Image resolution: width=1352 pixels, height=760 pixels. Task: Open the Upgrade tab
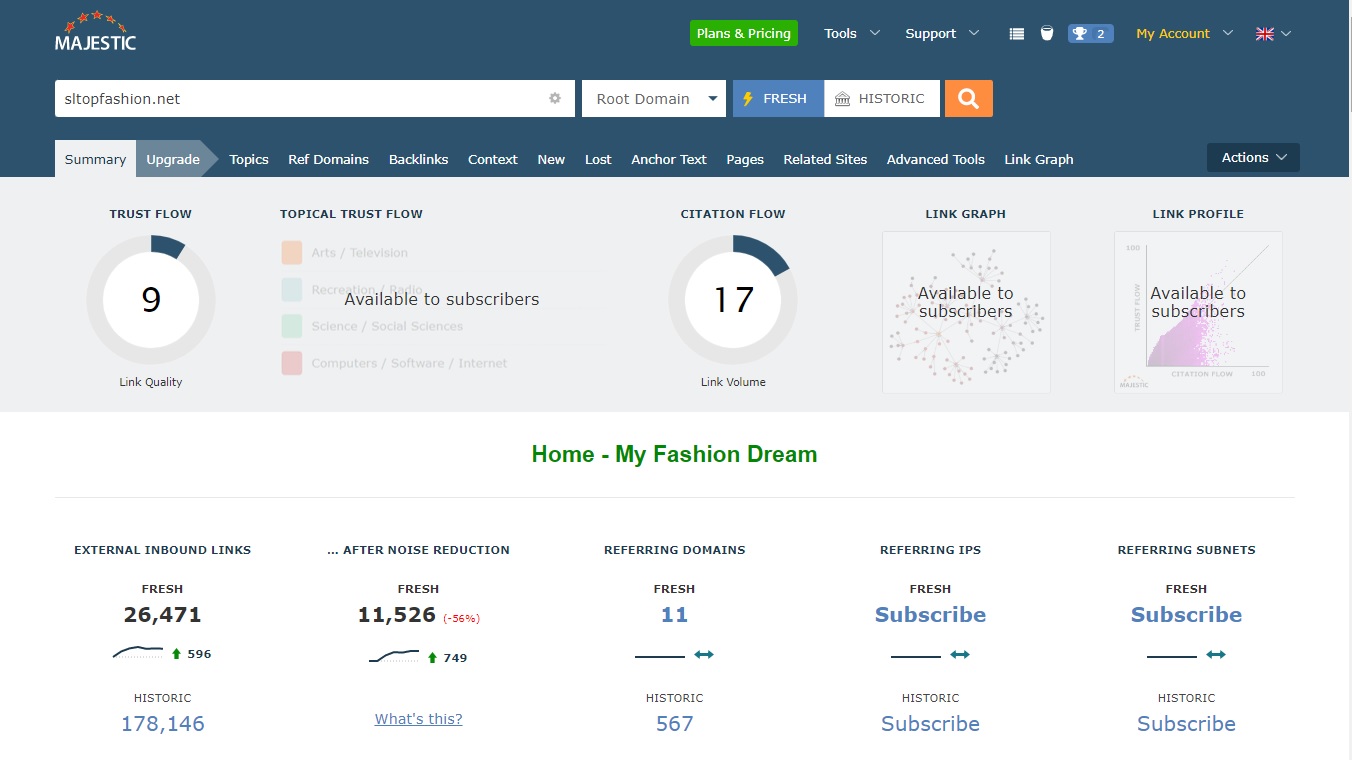173,159
